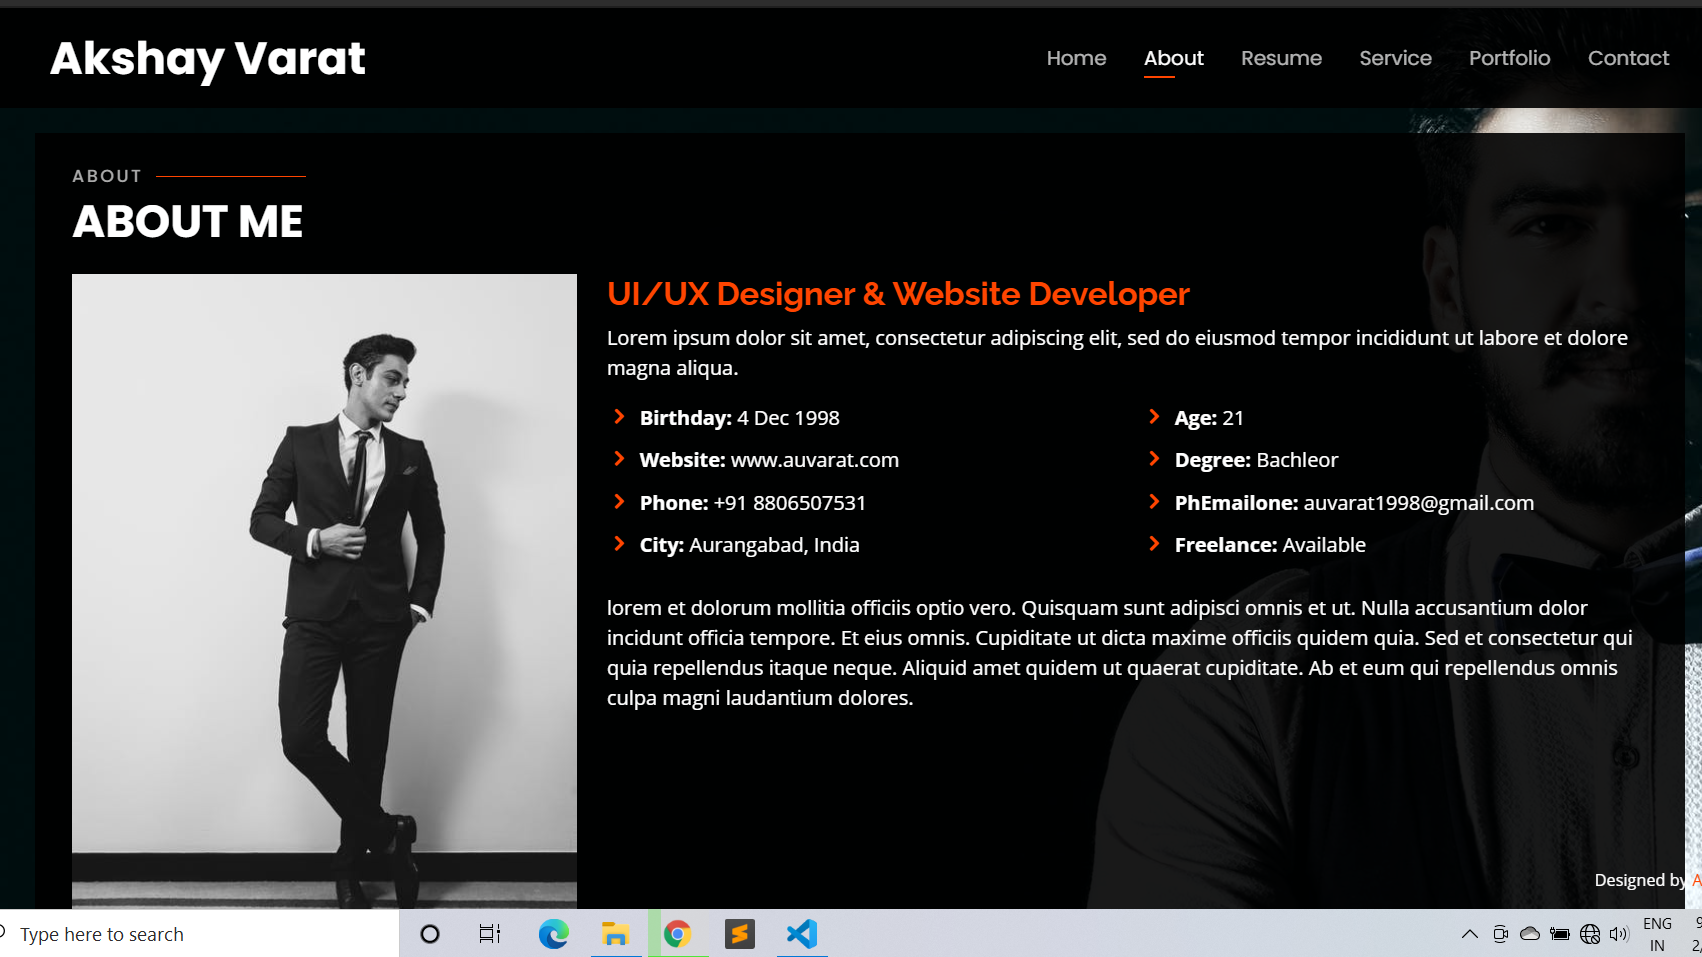
Task: Click the volume speaker tray icon
Action: (x=1619, y=934)
